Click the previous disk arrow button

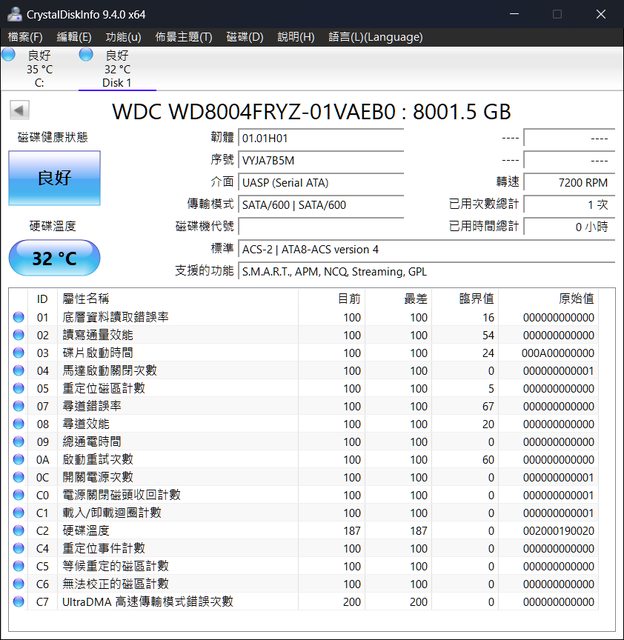(19, 110)
